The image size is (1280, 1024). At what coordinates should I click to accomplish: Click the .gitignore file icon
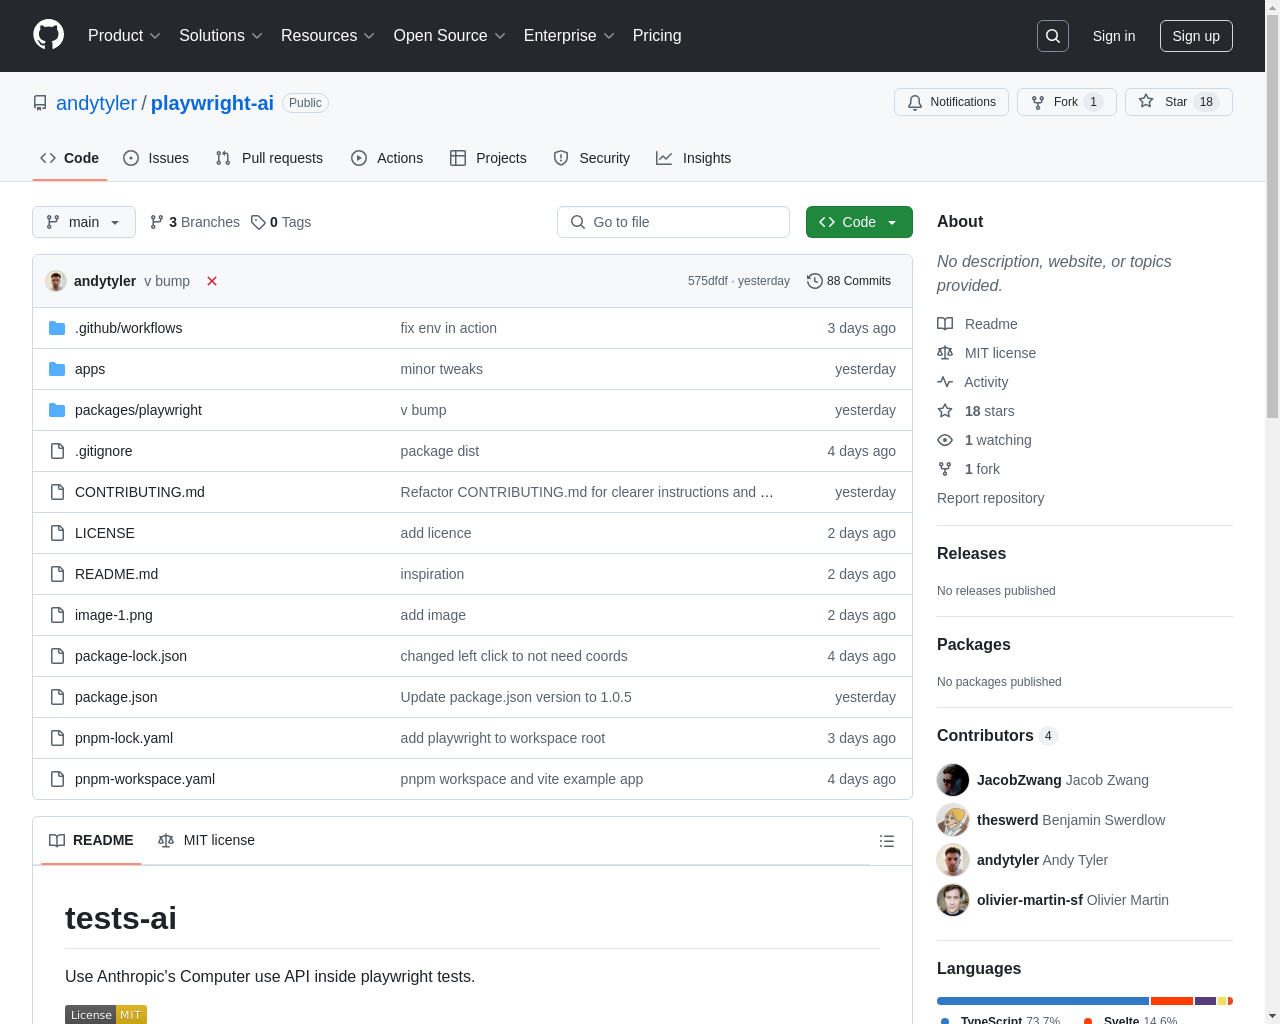coord(57,451)
